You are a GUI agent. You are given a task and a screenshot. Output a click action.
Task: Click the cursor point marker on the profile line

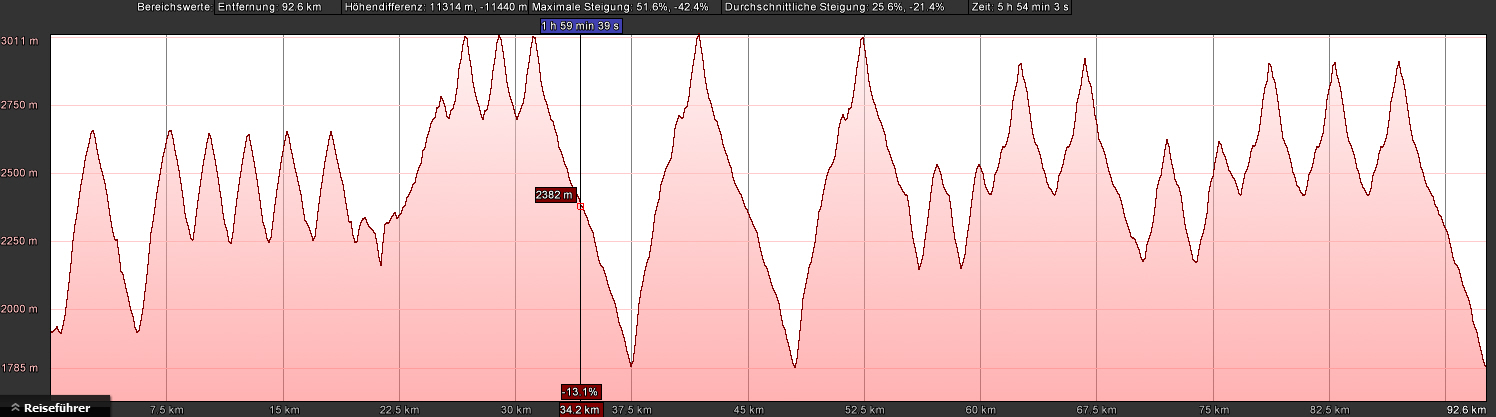pyautogui.click(x=581, y=205)
